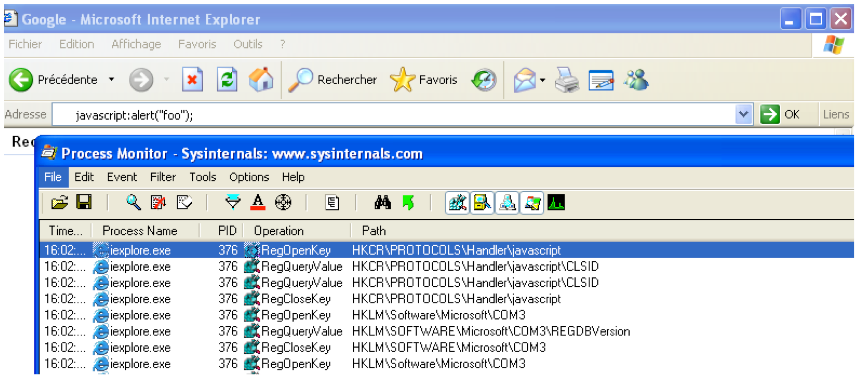Click the green OK go button
This screenshot has width=865, height=386.
point(779,114)
